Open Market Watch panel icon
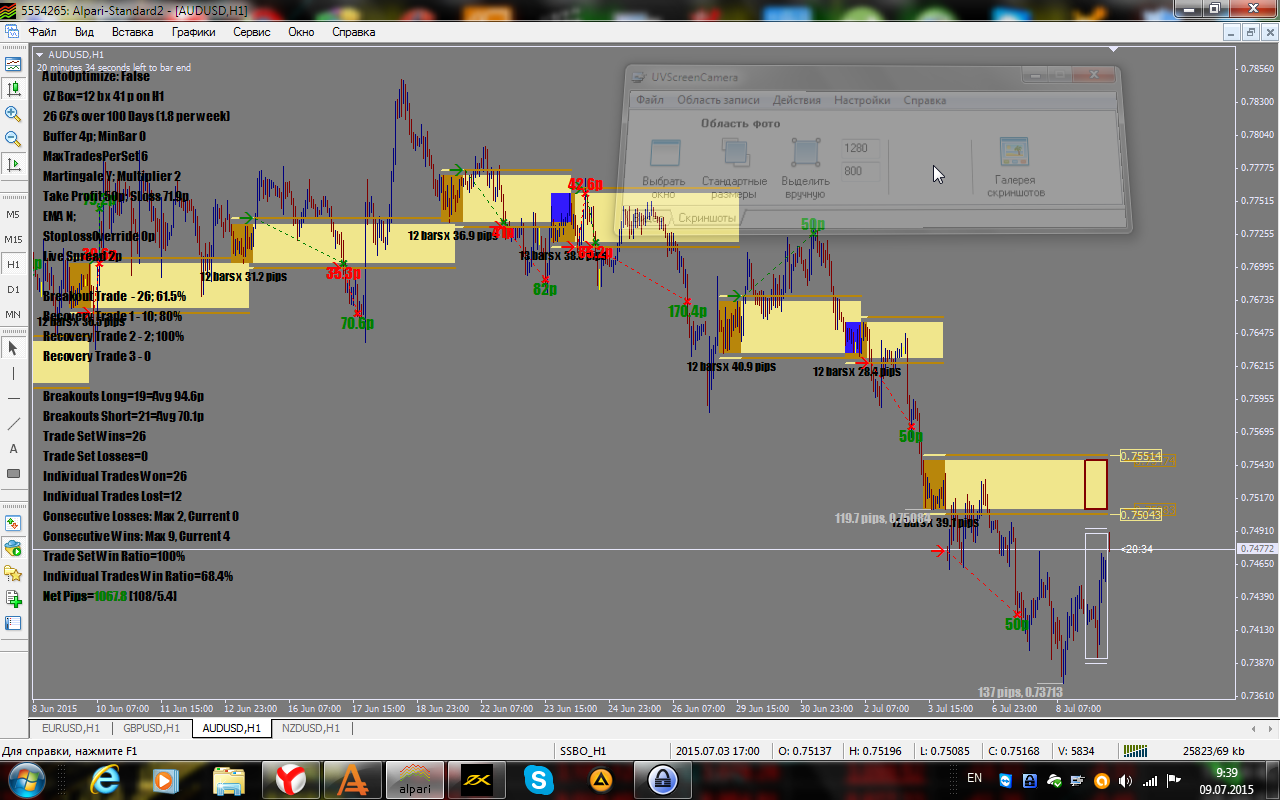This screenshot has height=800, width=1280. [x=13, y=522]
